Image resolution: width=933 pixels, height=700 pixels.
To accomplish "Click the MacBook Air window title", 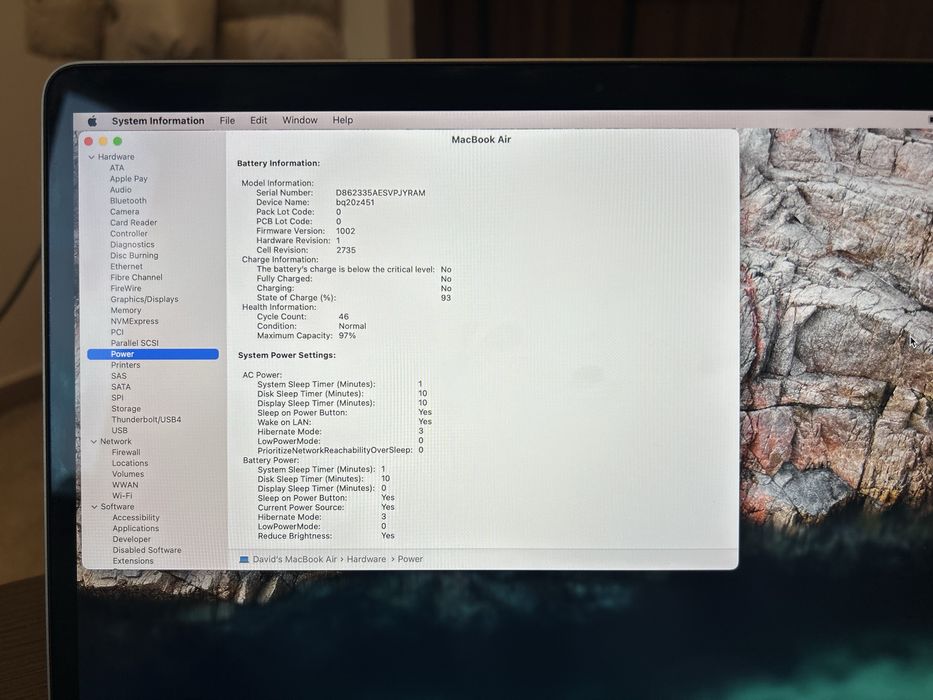I will click(481, 140).
